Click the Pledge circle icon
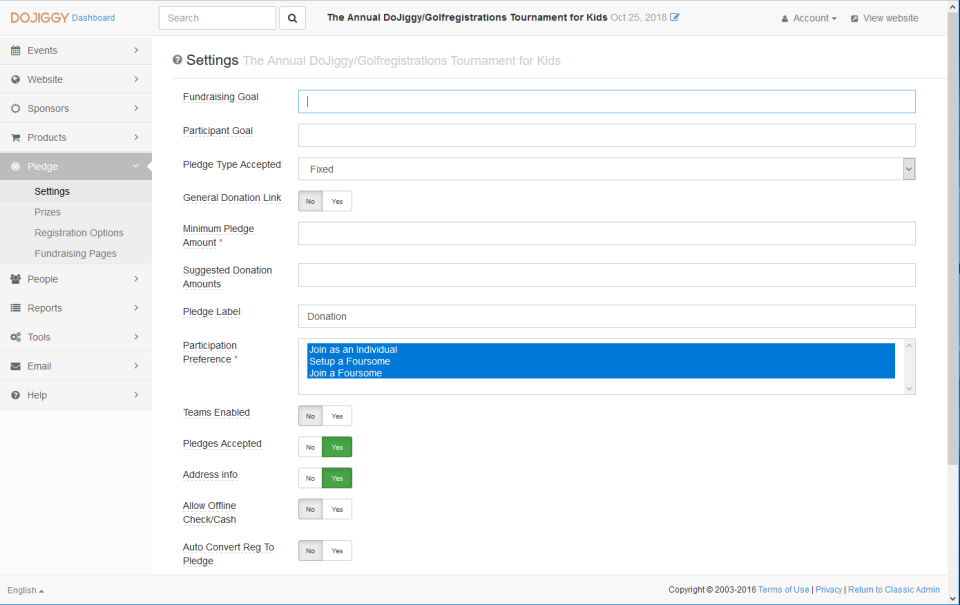960x605 pixels. (x=15, y=167)
